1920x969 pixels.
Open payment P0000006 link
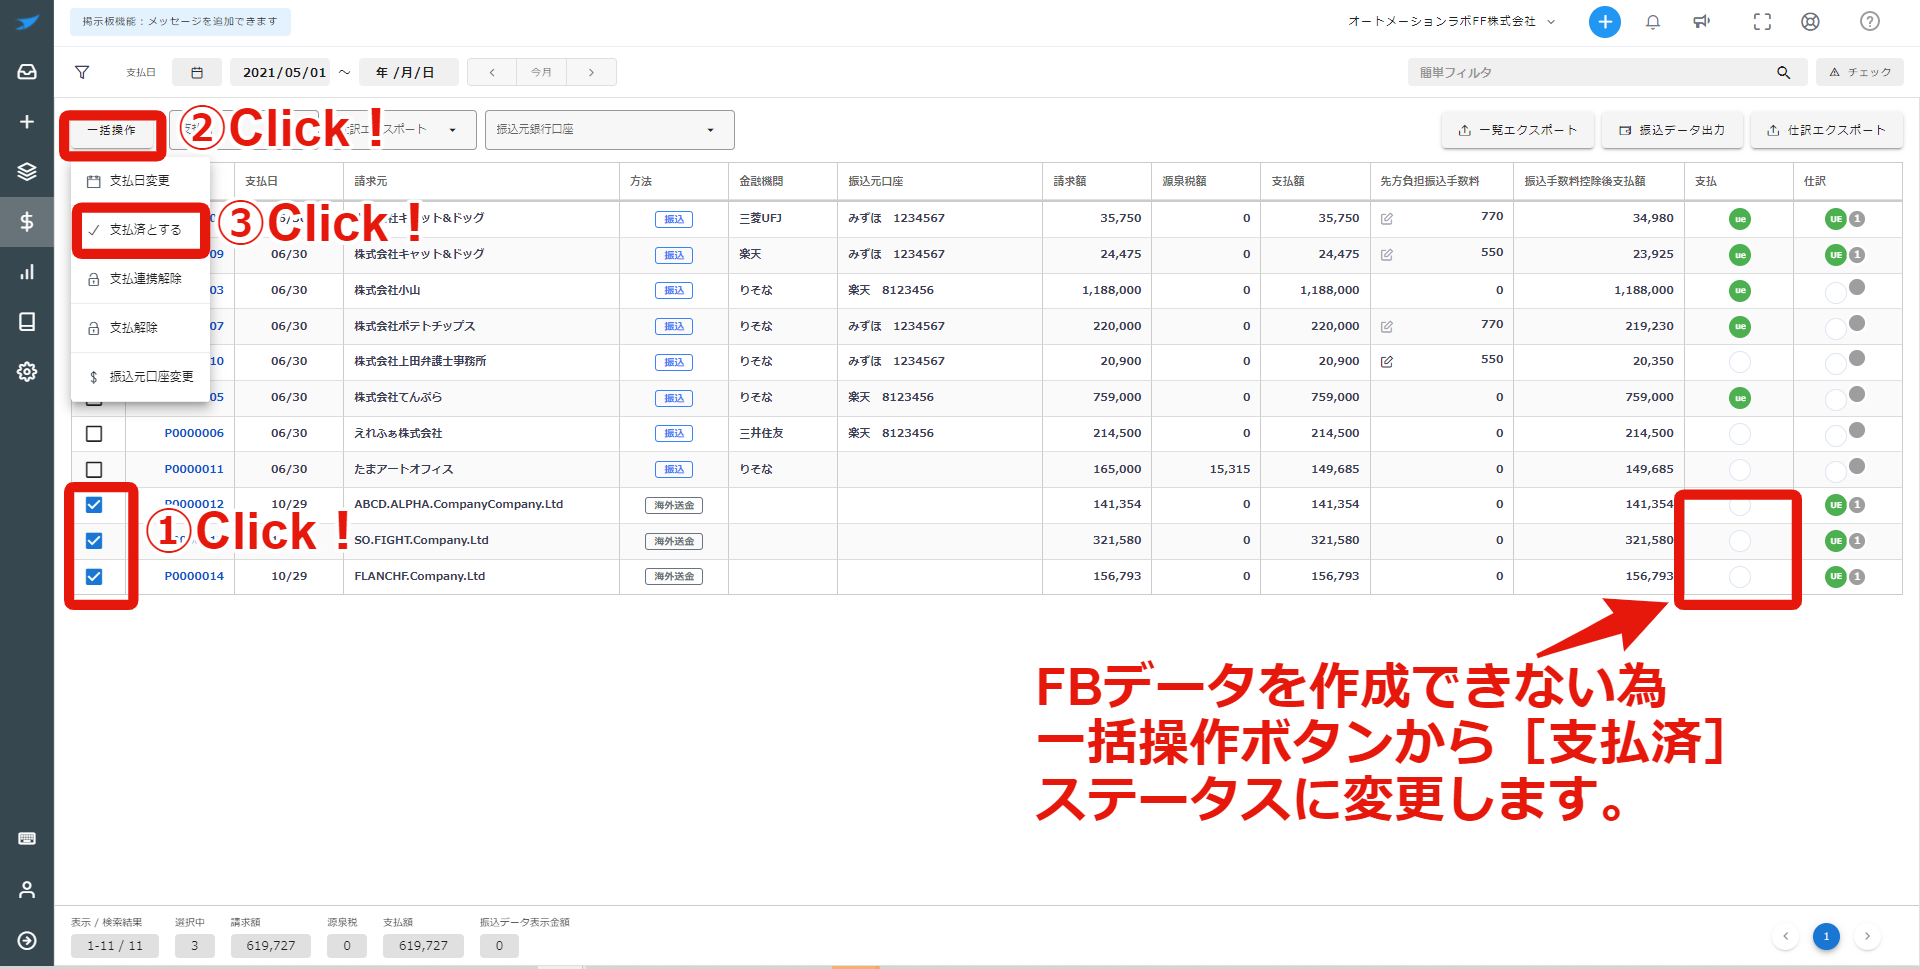pyautogui.click(x=194, y=433)
